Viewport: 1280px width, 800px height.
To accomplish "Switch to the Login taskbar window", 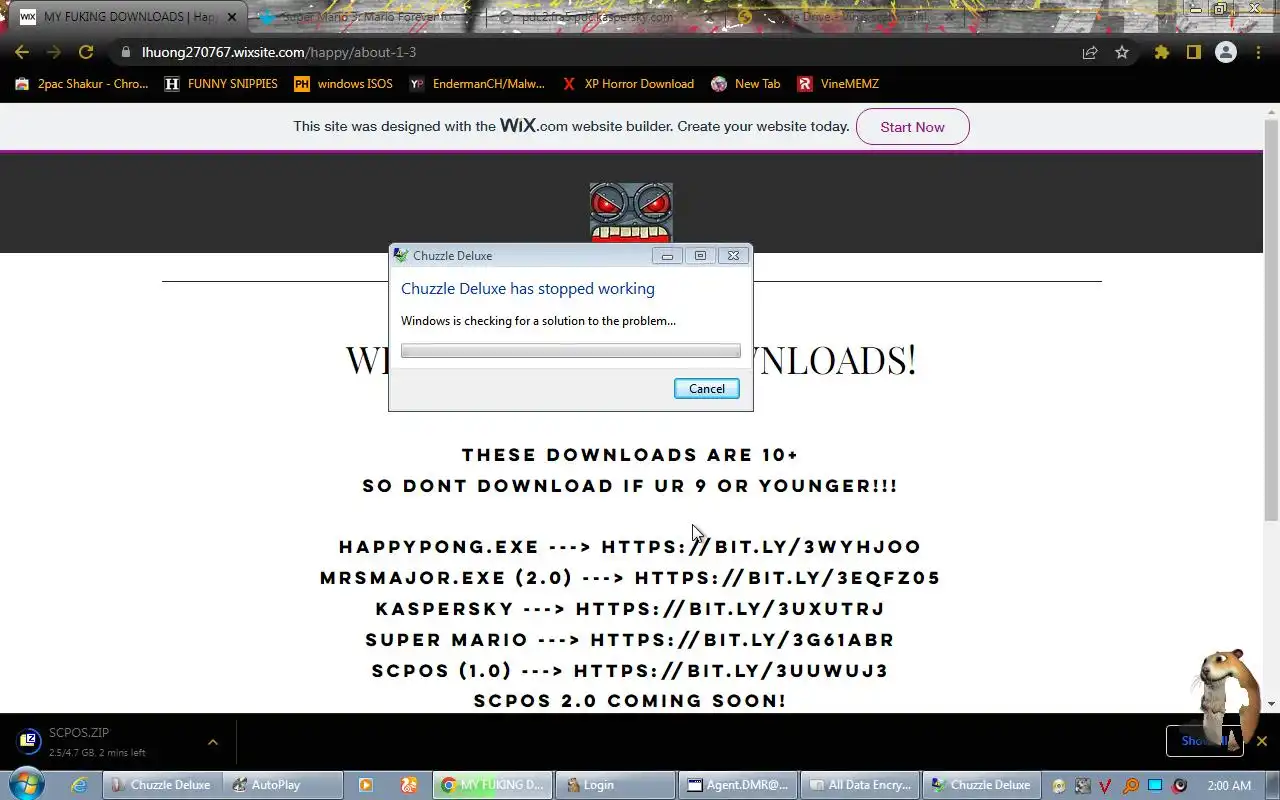I will coord(614,785).
